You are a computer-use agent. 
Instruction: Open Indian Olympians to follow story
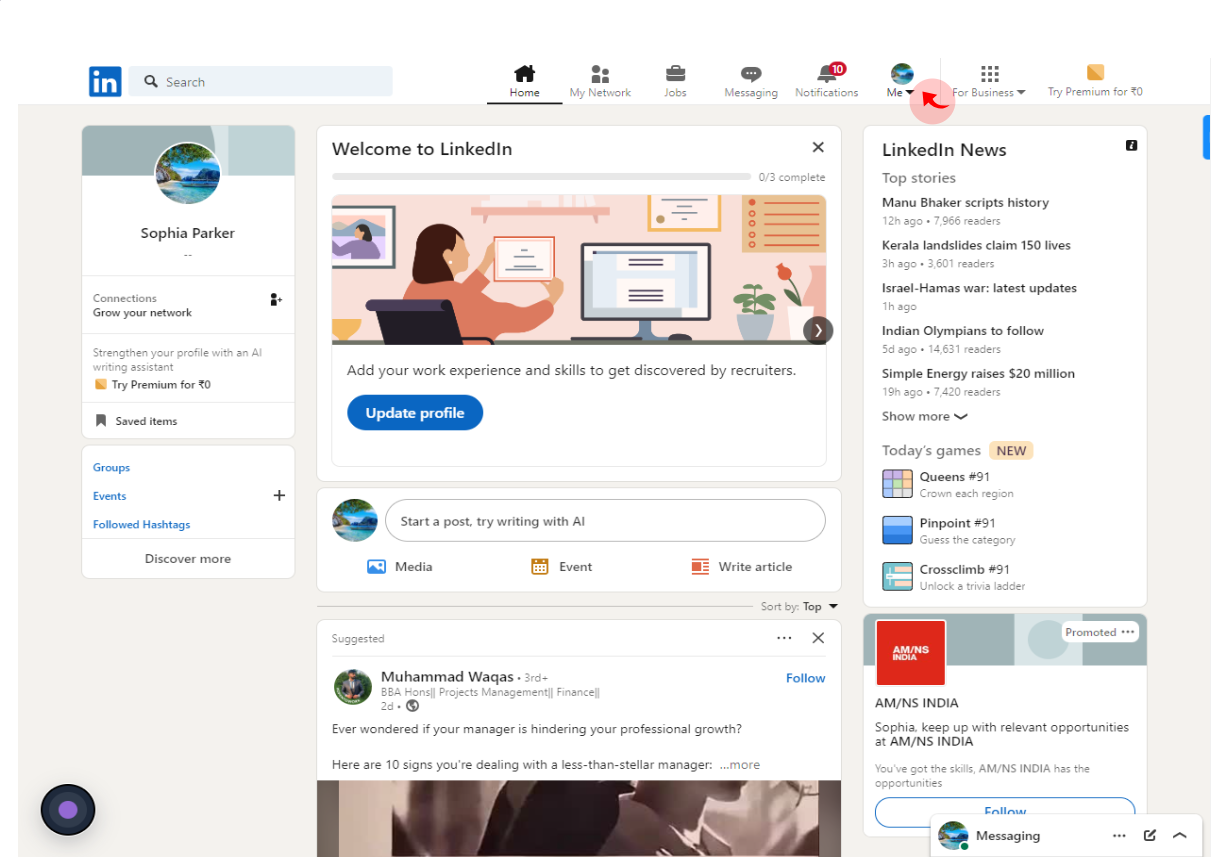click(x=963, y=331)
